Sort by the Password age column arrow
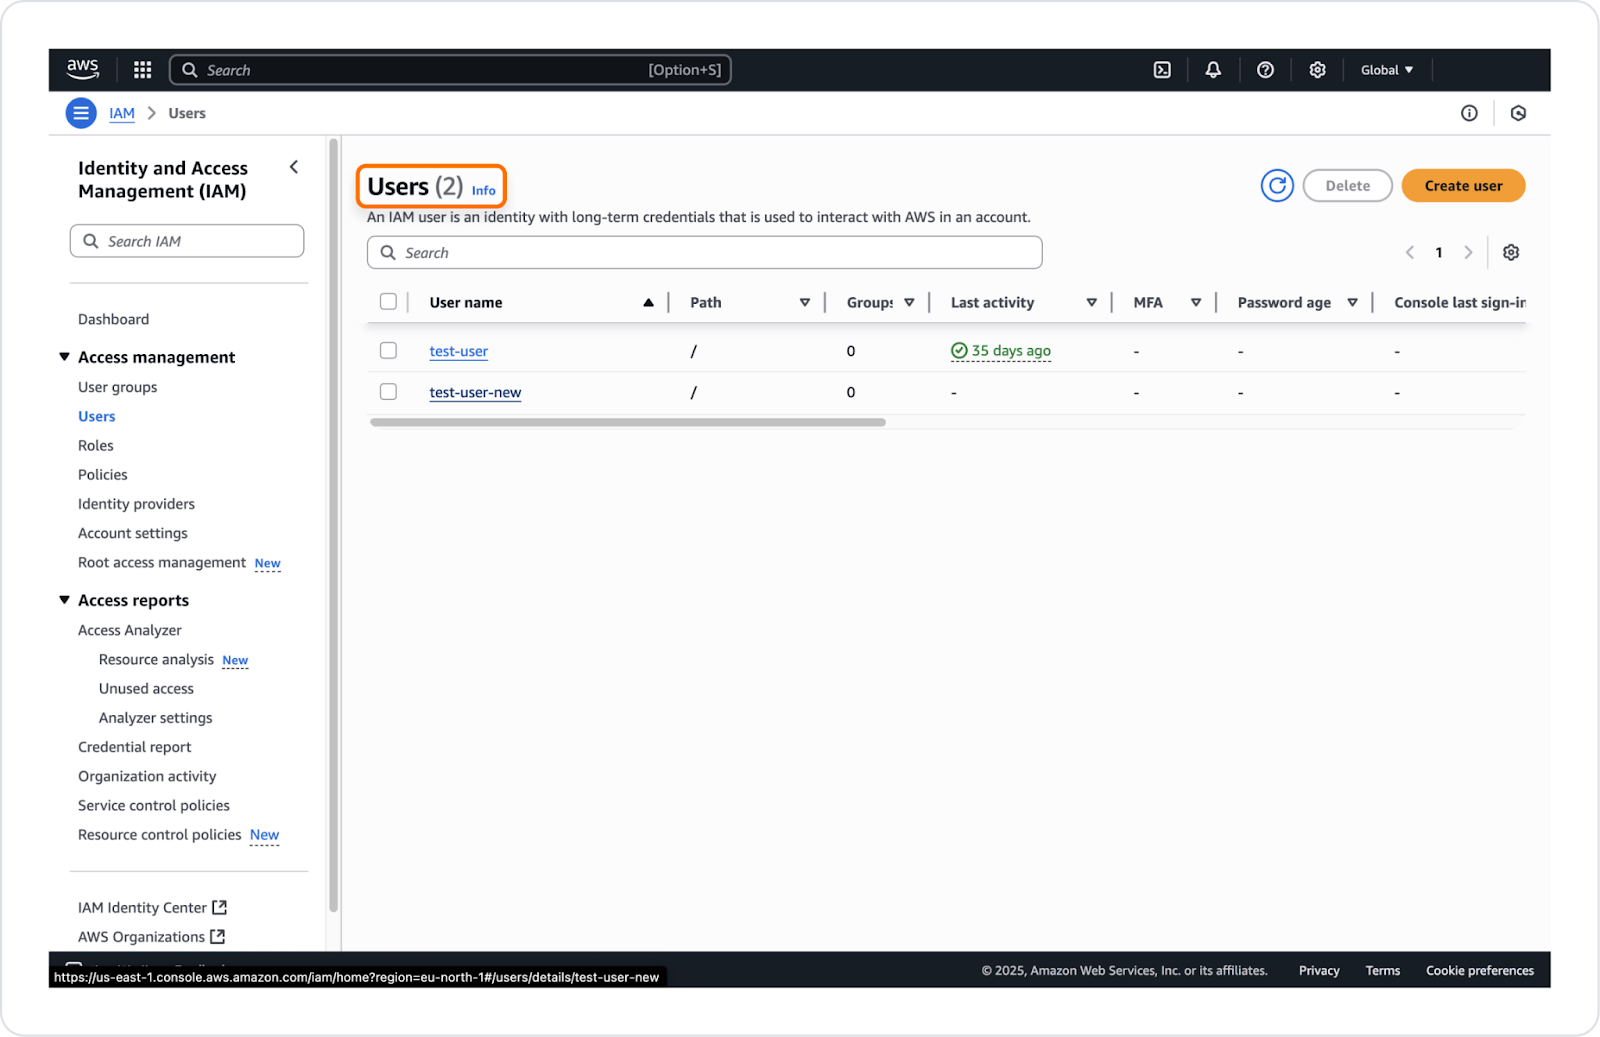Viewport: 1600px width, 1037px height. 1352,302
